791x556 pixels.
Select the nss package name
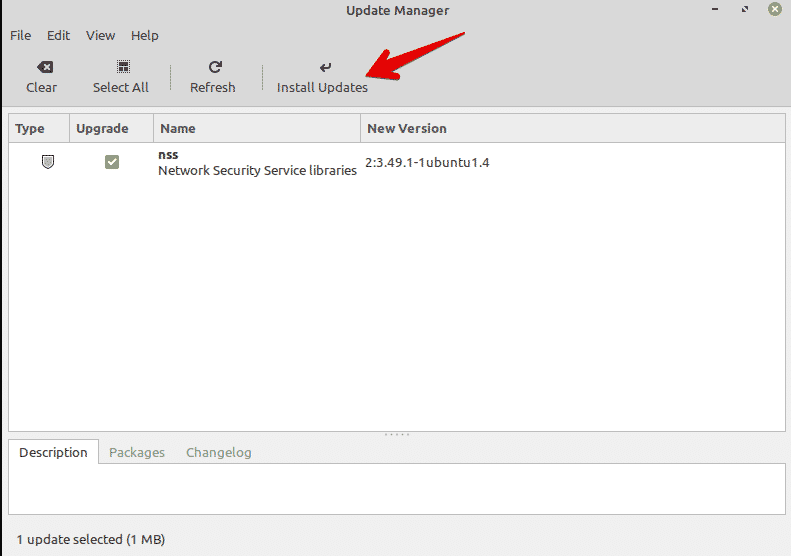(x=168, y=155)
